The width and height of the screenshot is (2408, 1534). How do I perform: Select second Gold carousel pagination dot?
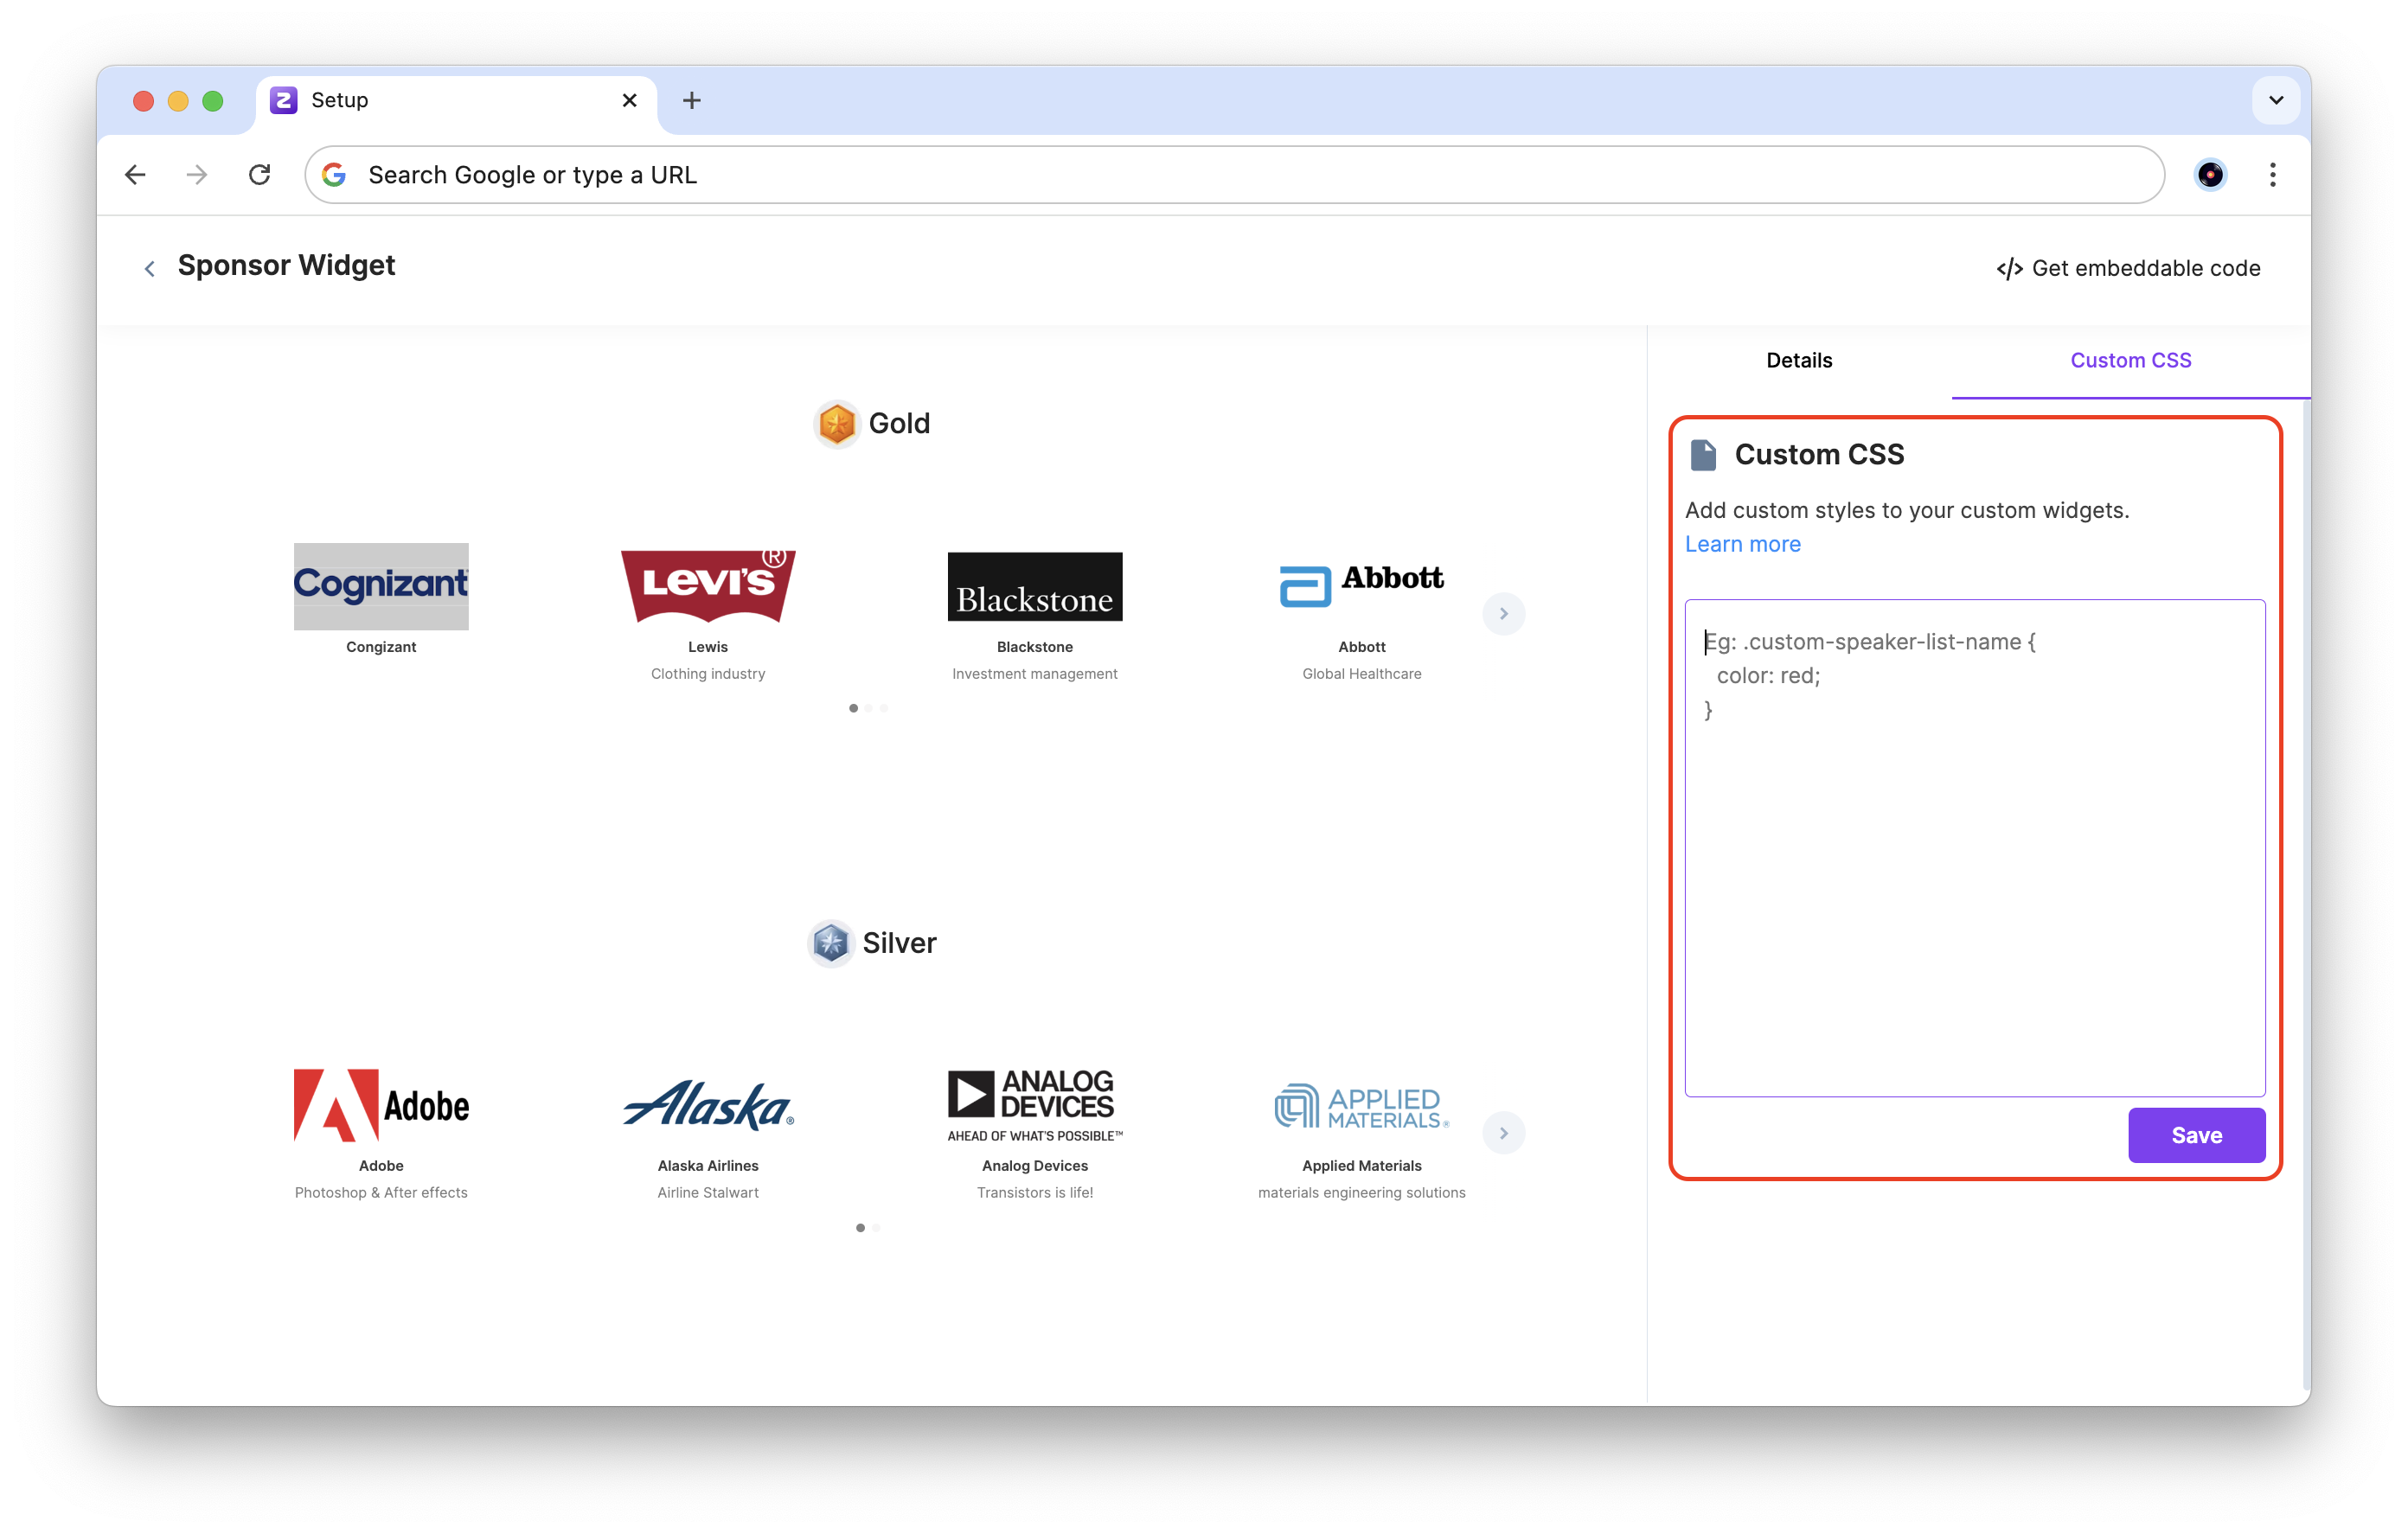coord(869,708)
